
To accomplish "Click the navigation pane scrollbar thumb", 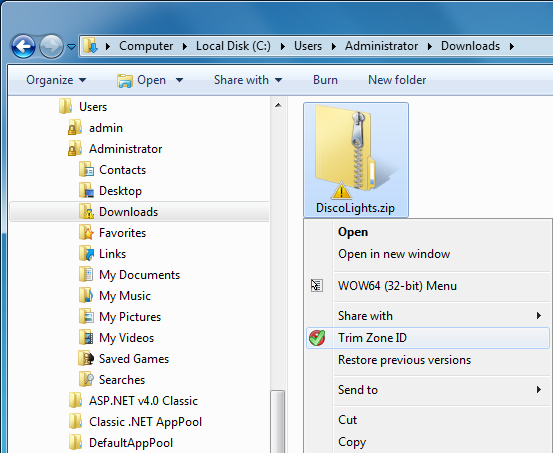I will [x=278, y=421].
